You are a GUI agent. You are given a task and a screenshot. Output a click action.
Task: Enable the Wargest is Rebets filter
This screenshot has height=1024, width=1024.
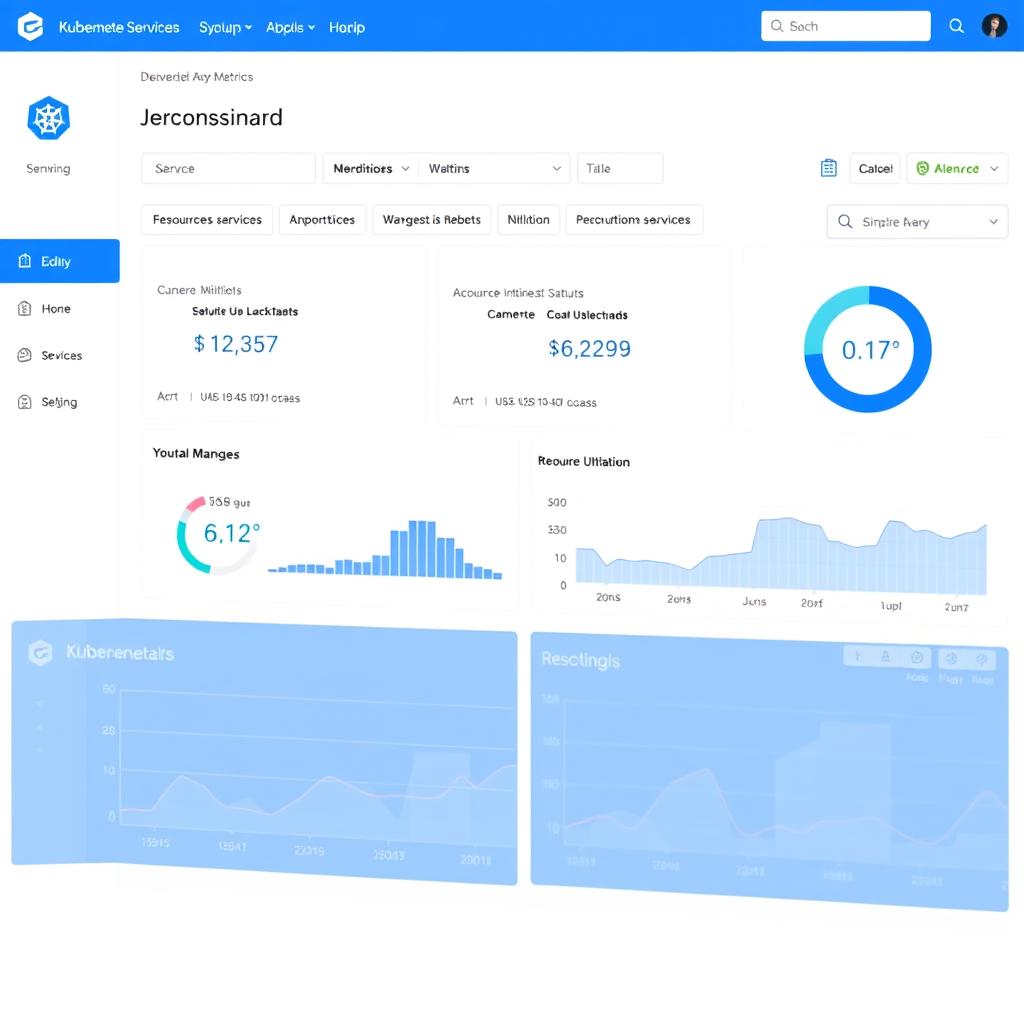[431, 219]
